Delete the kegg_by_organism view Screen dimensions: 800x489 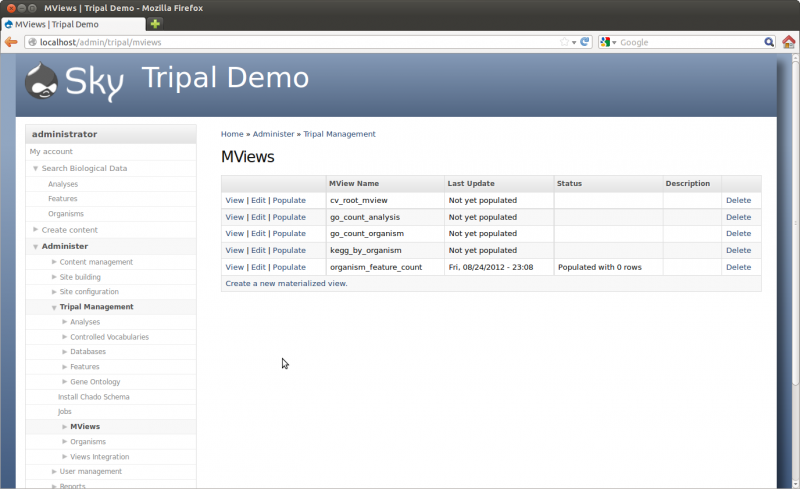click(738, 250)
